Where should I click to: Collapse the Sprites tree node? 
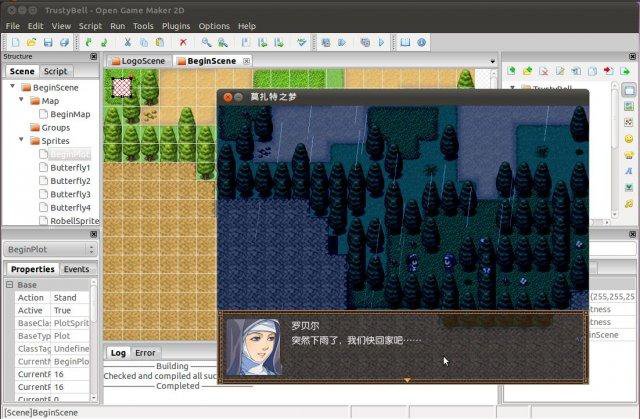click(21, 140)
